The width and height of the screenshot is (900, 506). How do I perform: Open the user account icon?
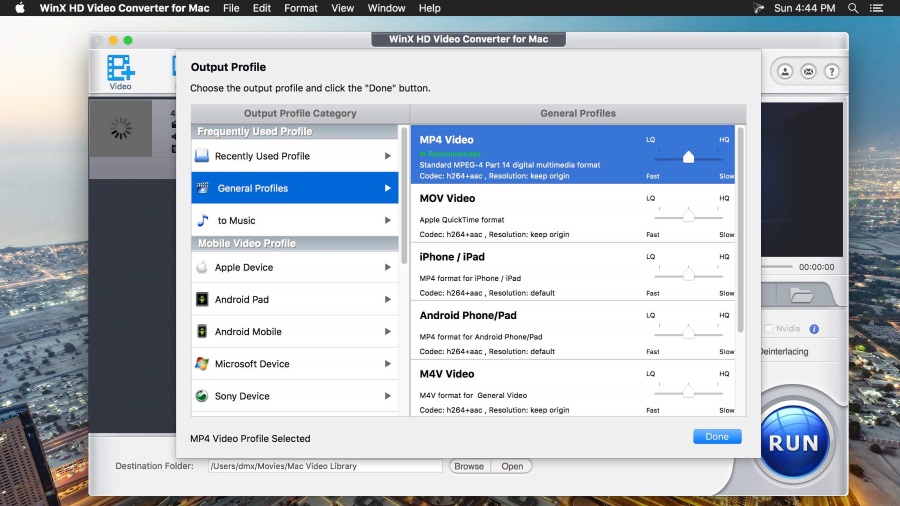click(785, 72)
